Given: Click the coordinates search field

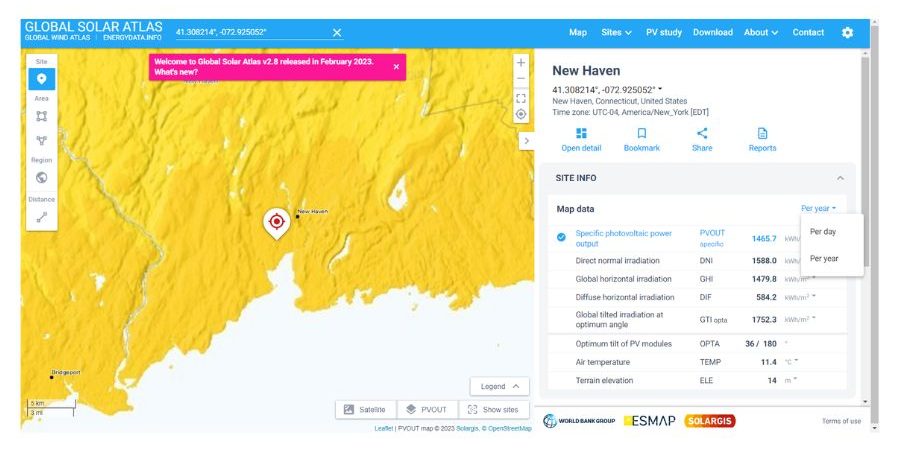Looking at the screenshot, I should 250,32.
